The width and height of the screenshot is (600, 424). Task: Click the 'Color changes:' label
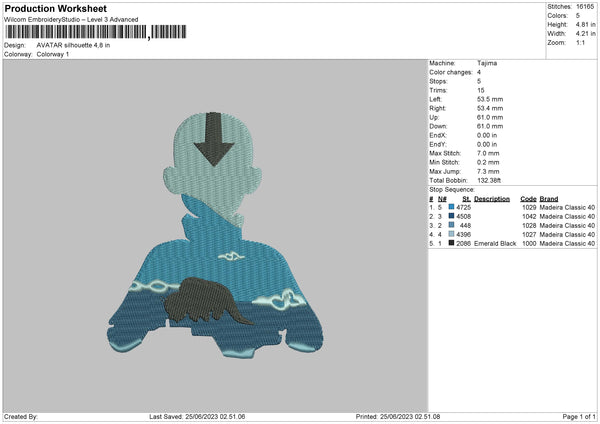[451, 72]
